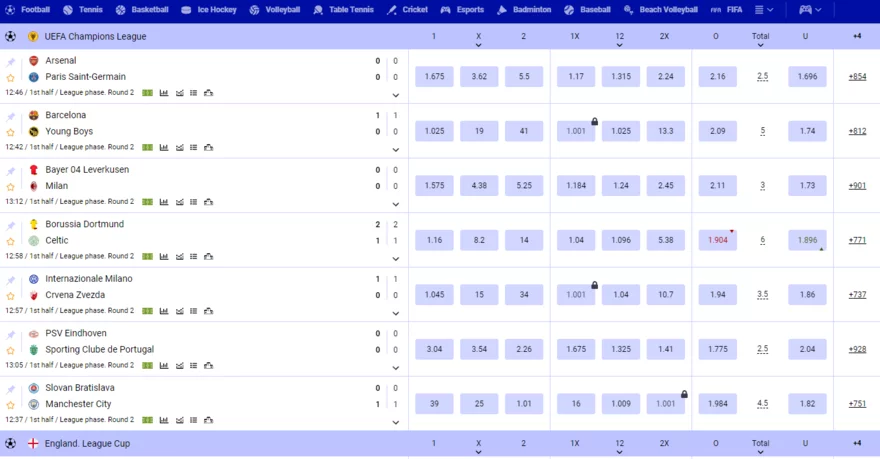Open the +854 more markets link

pyautogui.click(x=857, y=77)
